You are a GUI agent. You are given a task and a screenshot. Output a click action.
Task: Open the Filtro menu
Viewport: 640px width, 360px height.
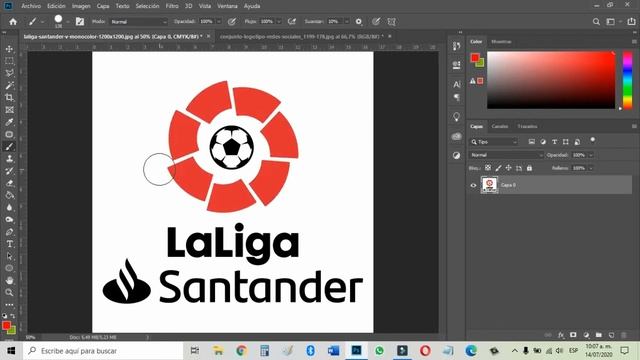click(172, 6)
